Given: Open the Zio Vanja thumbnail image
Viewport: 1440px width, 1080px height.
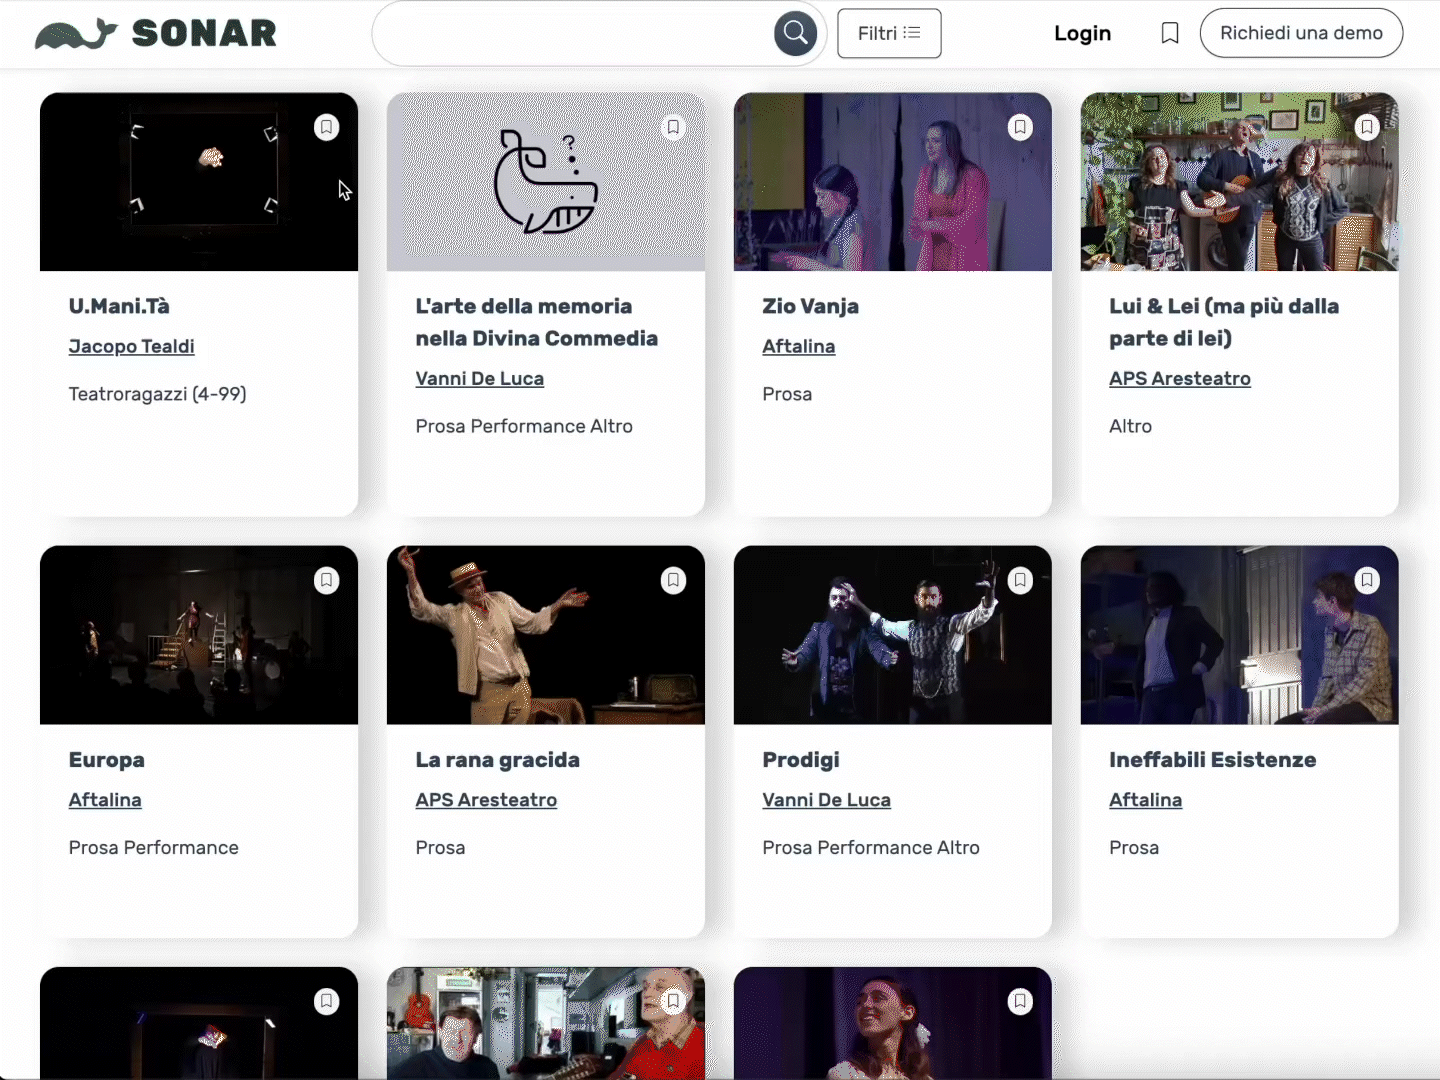Looking at the screenshot, I should 893,182.
